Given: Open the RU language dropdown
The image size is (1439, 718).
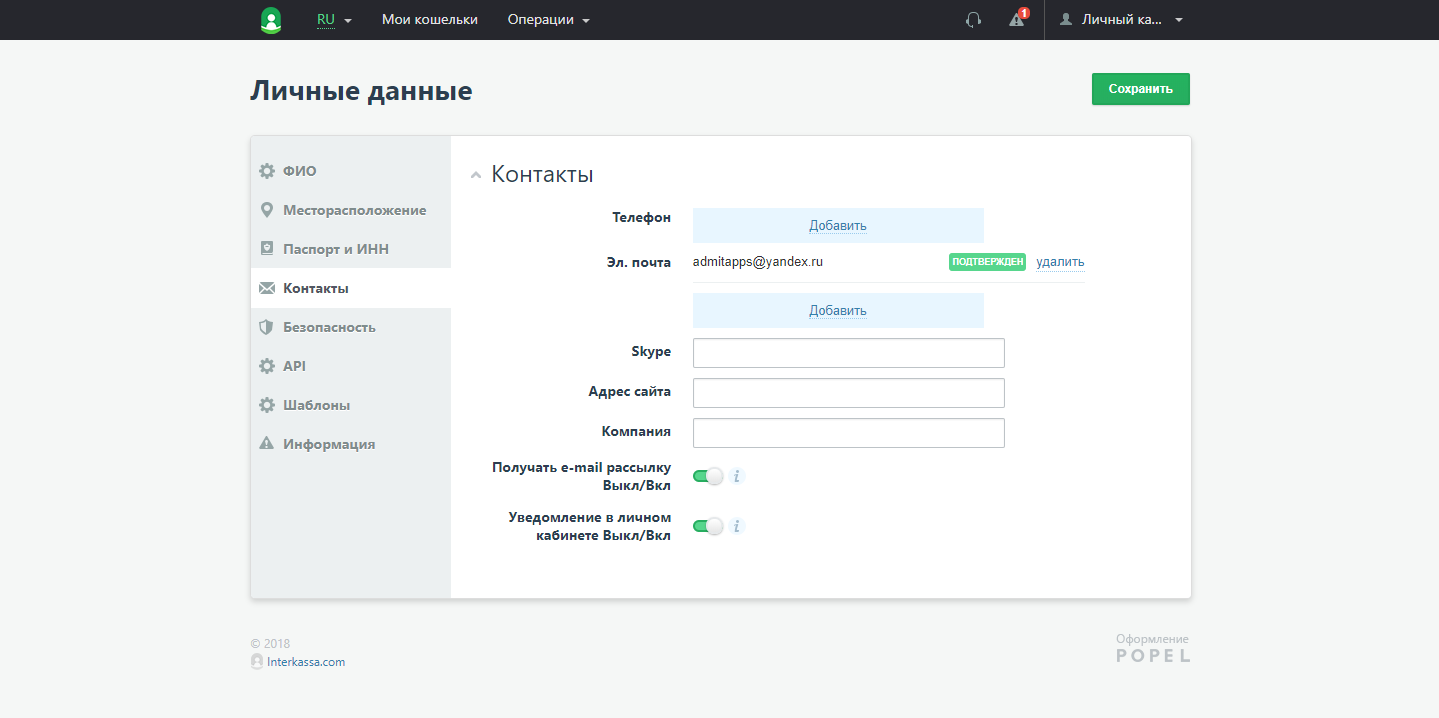Looking at the screenshot, I should pos(334,20).
